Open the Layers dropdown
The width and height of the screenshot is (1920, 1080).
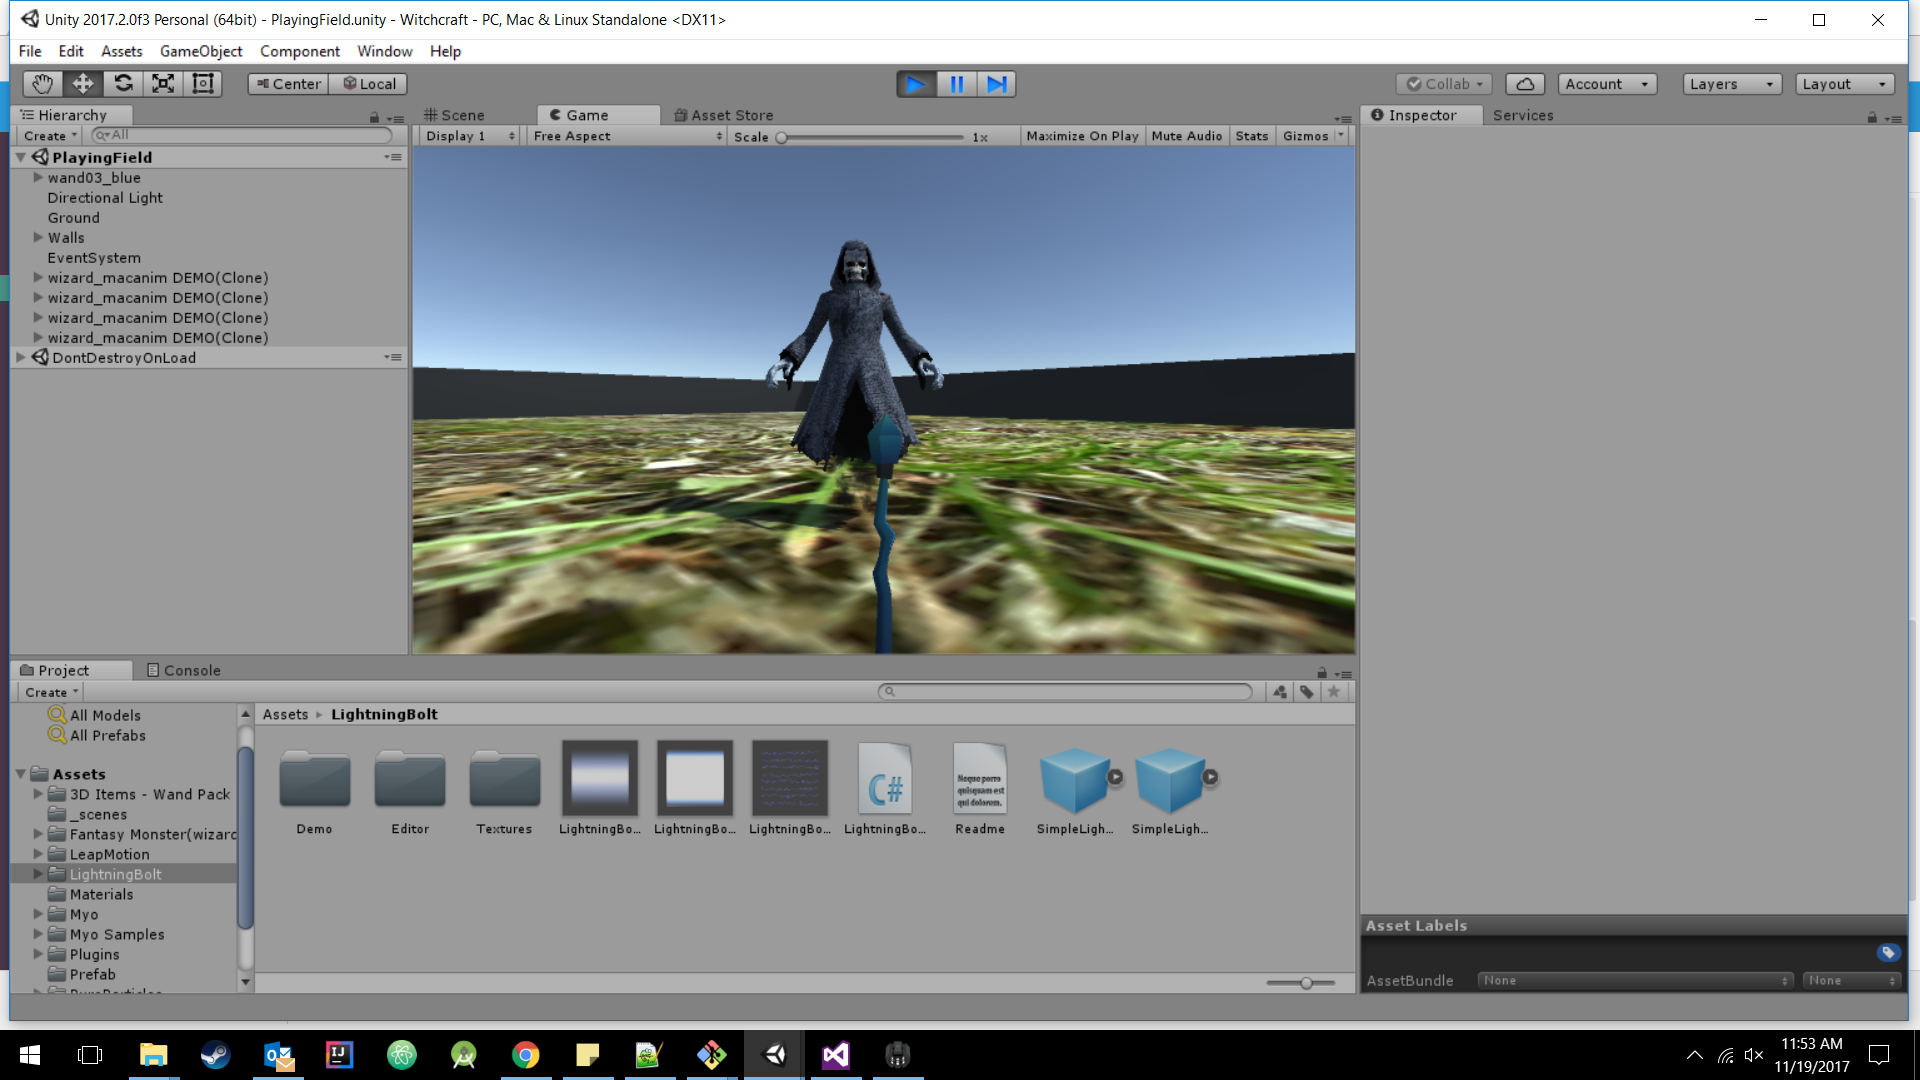(1732, 84)
